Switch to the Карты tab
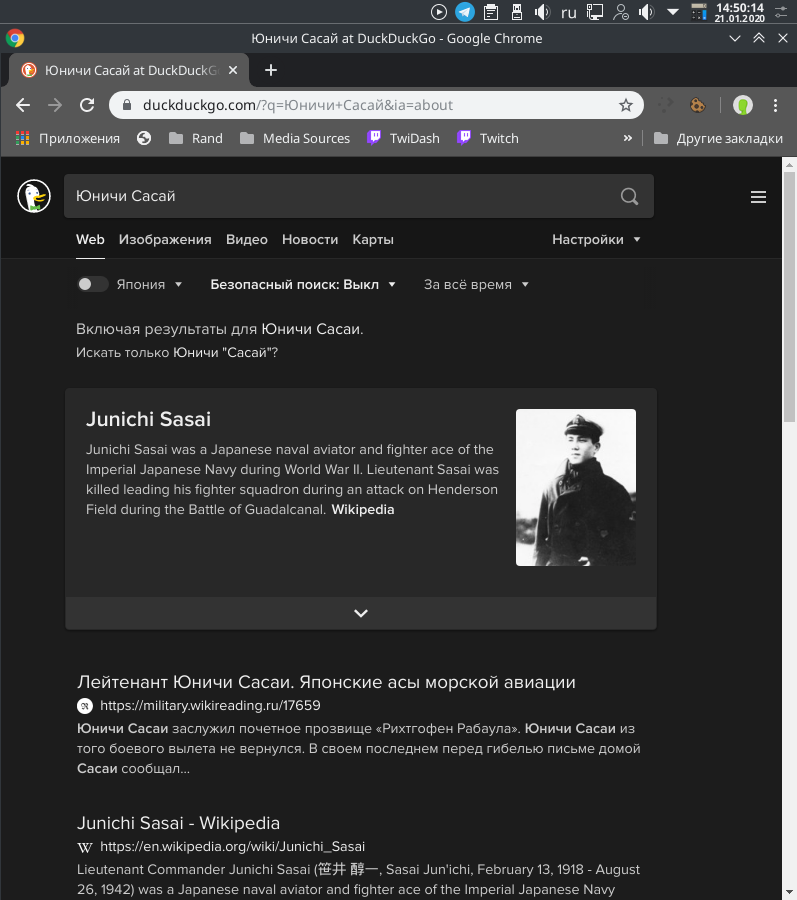Screen dimensions: 797x900 point(373,239)
